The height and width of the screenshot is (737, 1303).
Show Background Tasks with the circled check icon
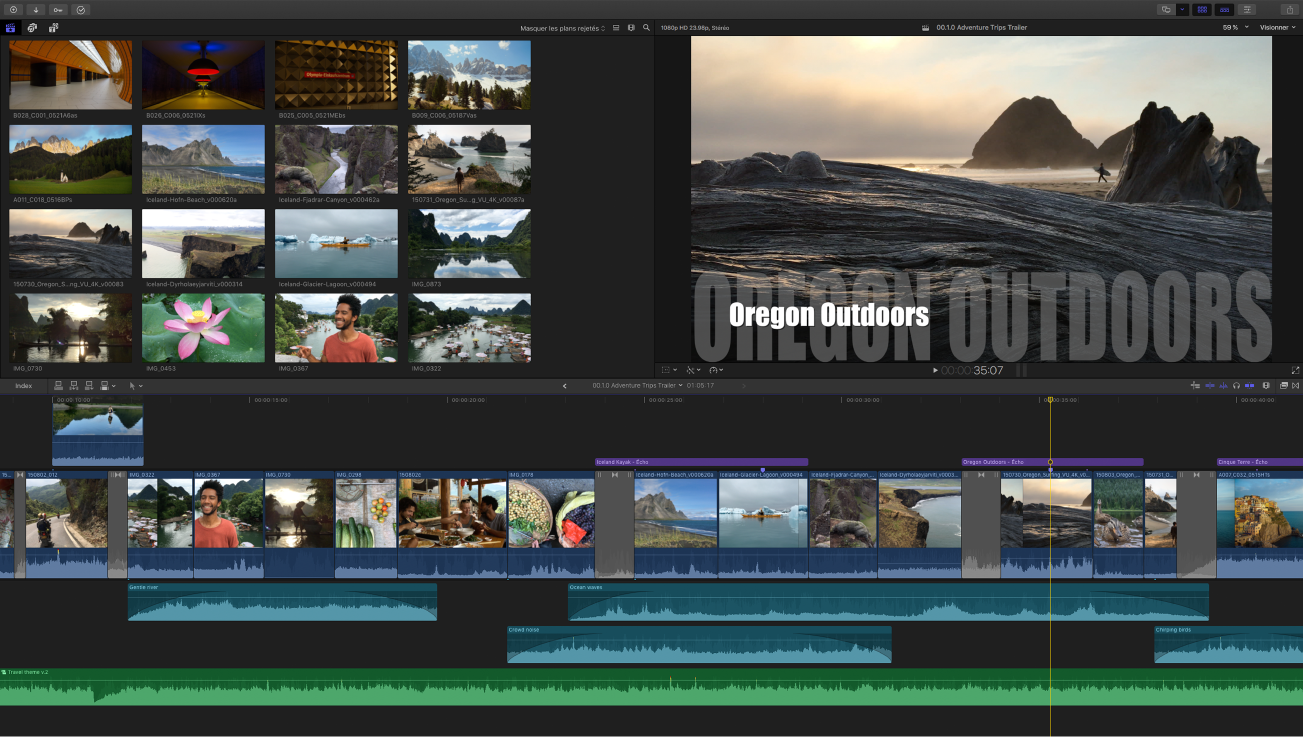point(80,9)
